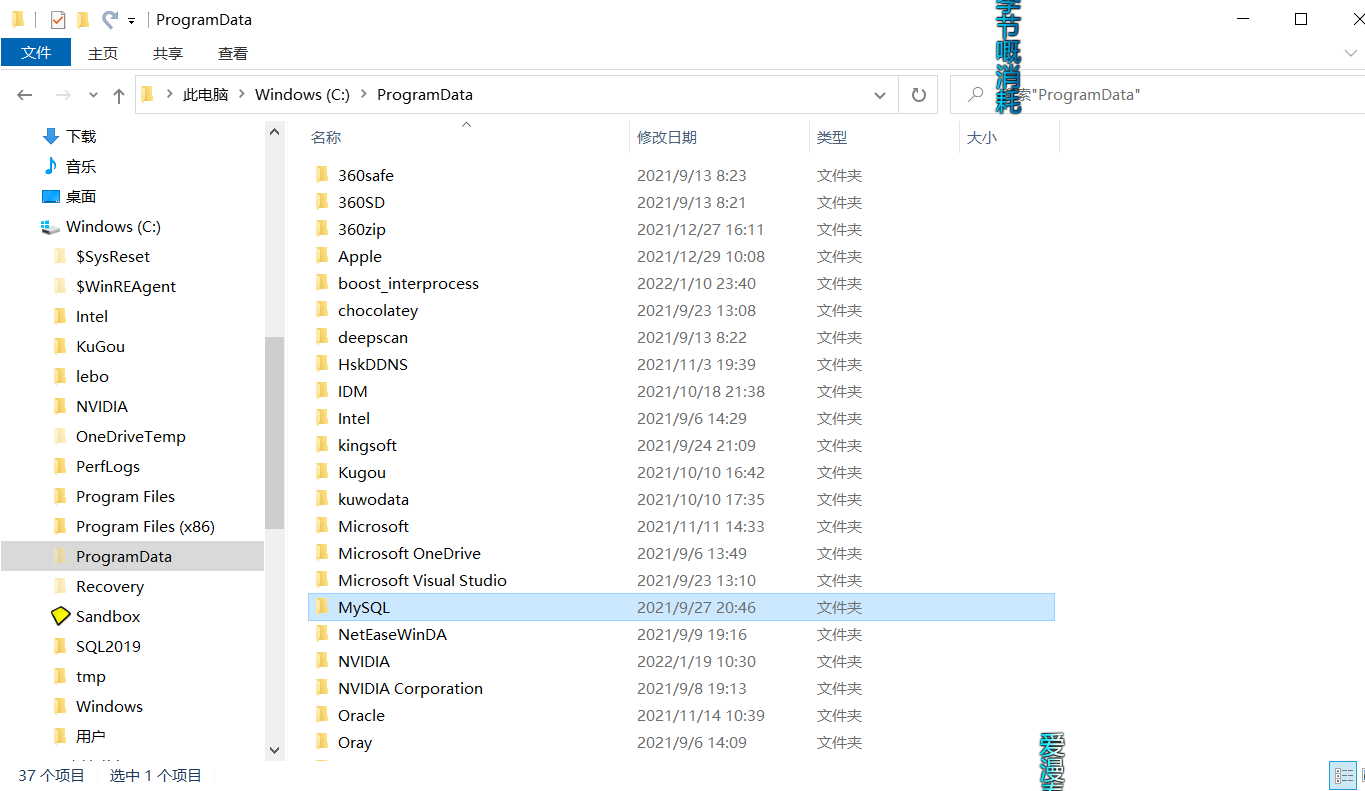
Task: Select 下载 in the navigation pane
Action: click(81, 136)
